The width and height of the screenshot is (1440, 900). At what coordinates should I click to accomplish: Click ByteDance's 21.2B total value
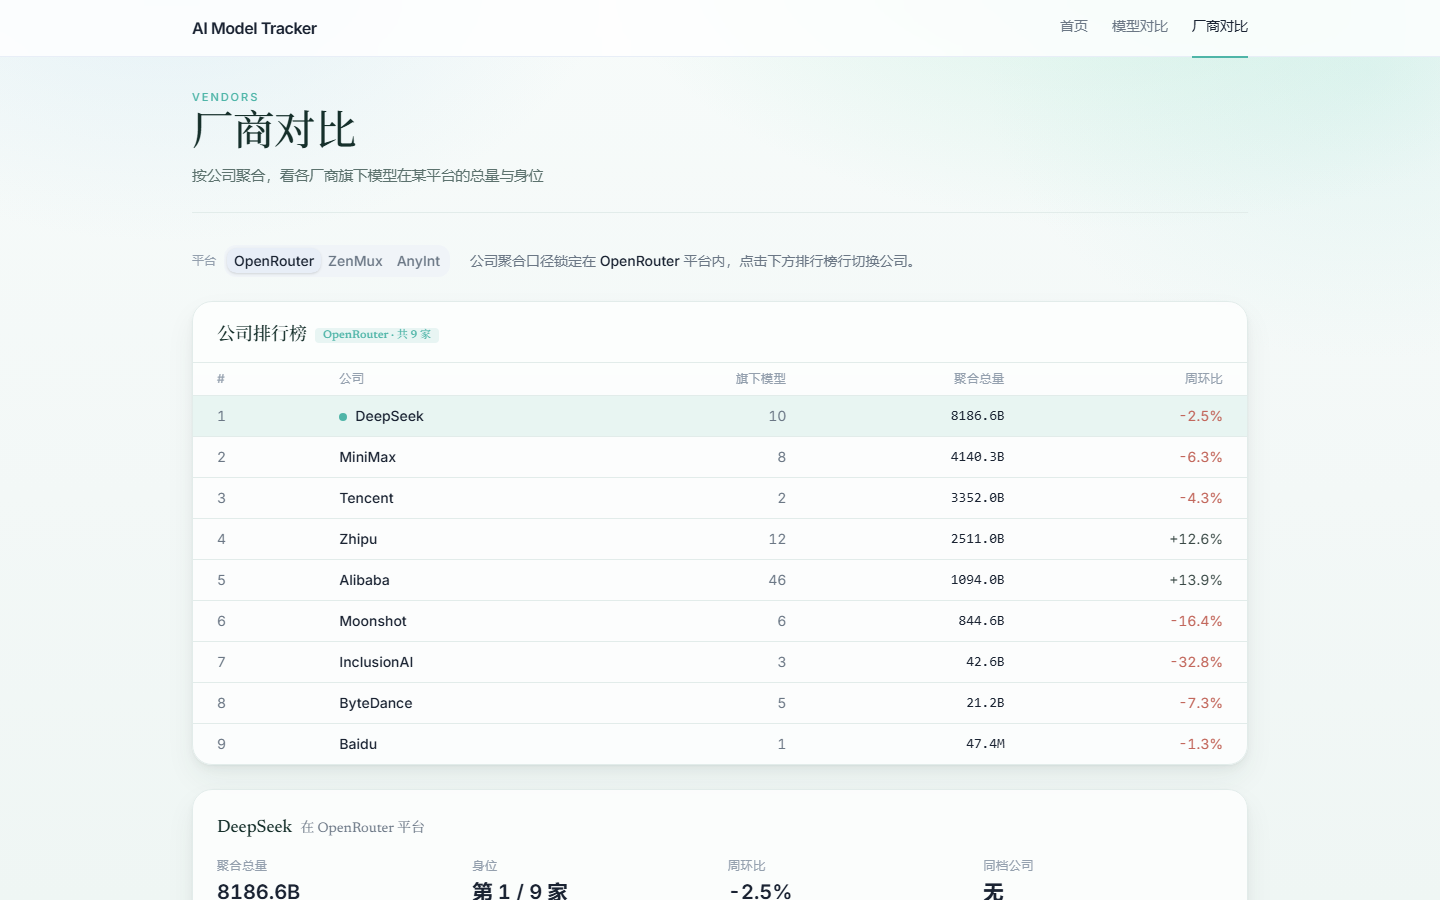click(985, 703)
